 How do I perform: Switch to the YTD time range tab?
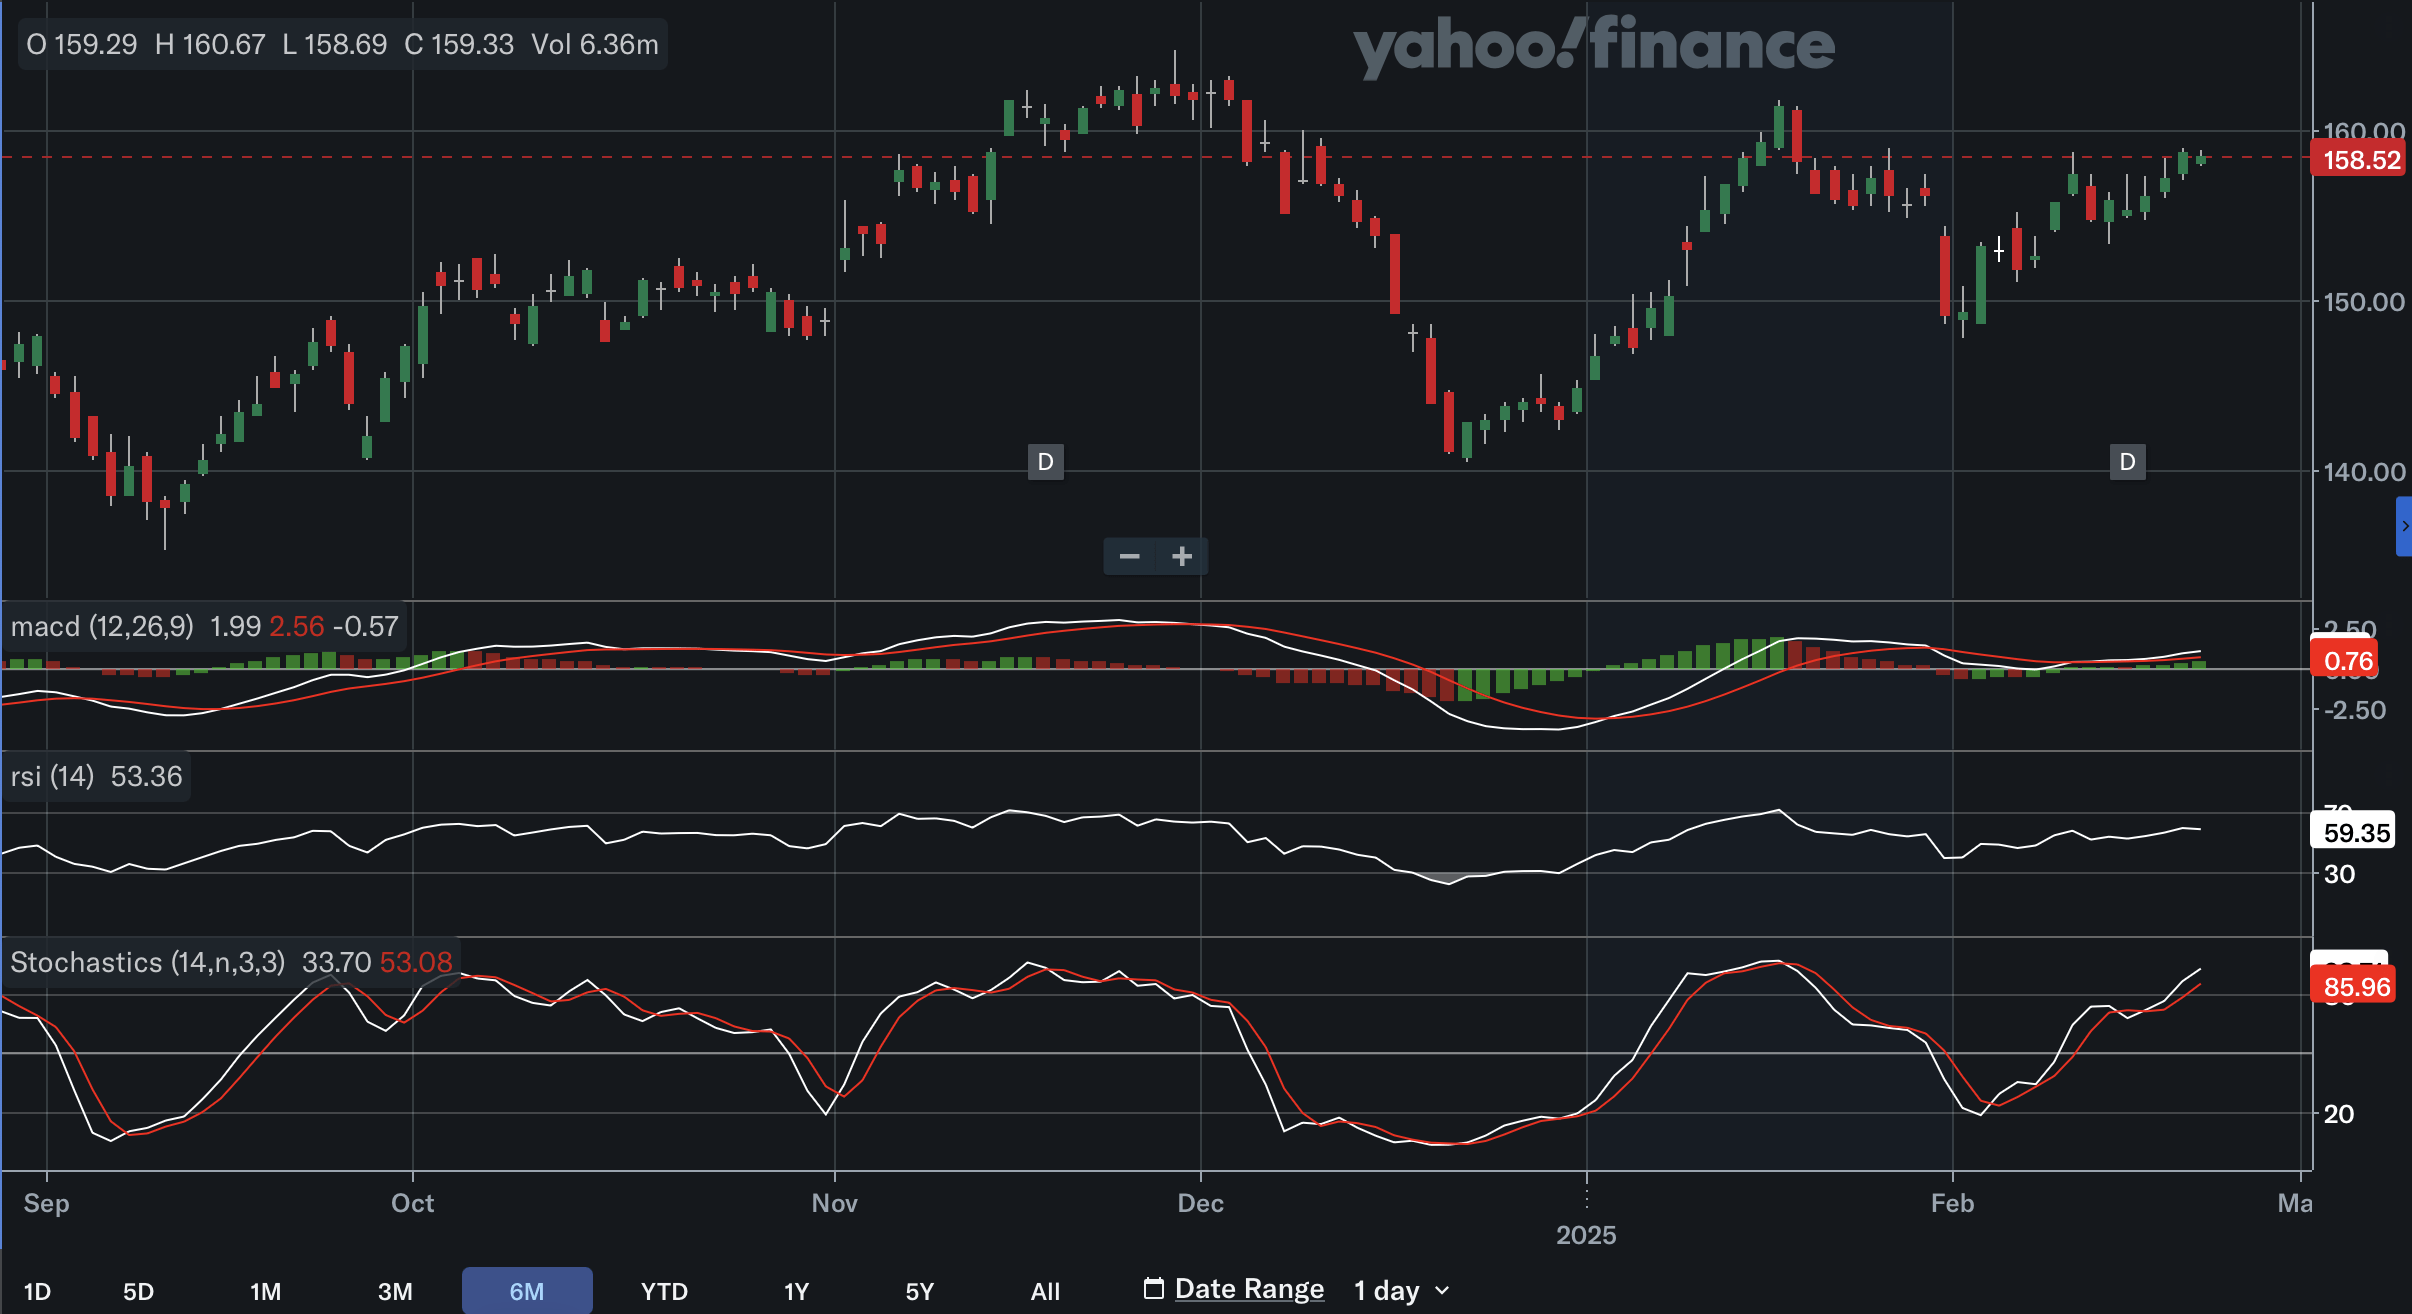coord(663,1290)
